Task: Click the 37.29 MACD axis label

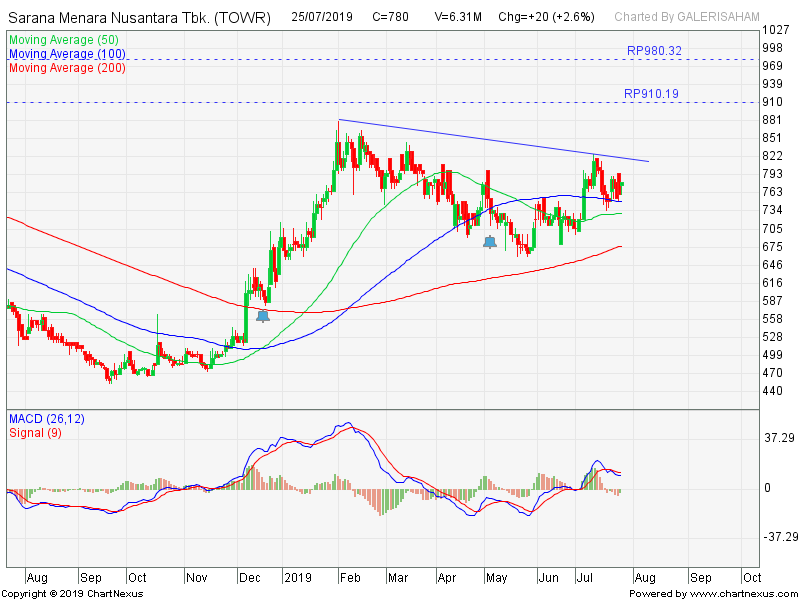Action: 779,438
